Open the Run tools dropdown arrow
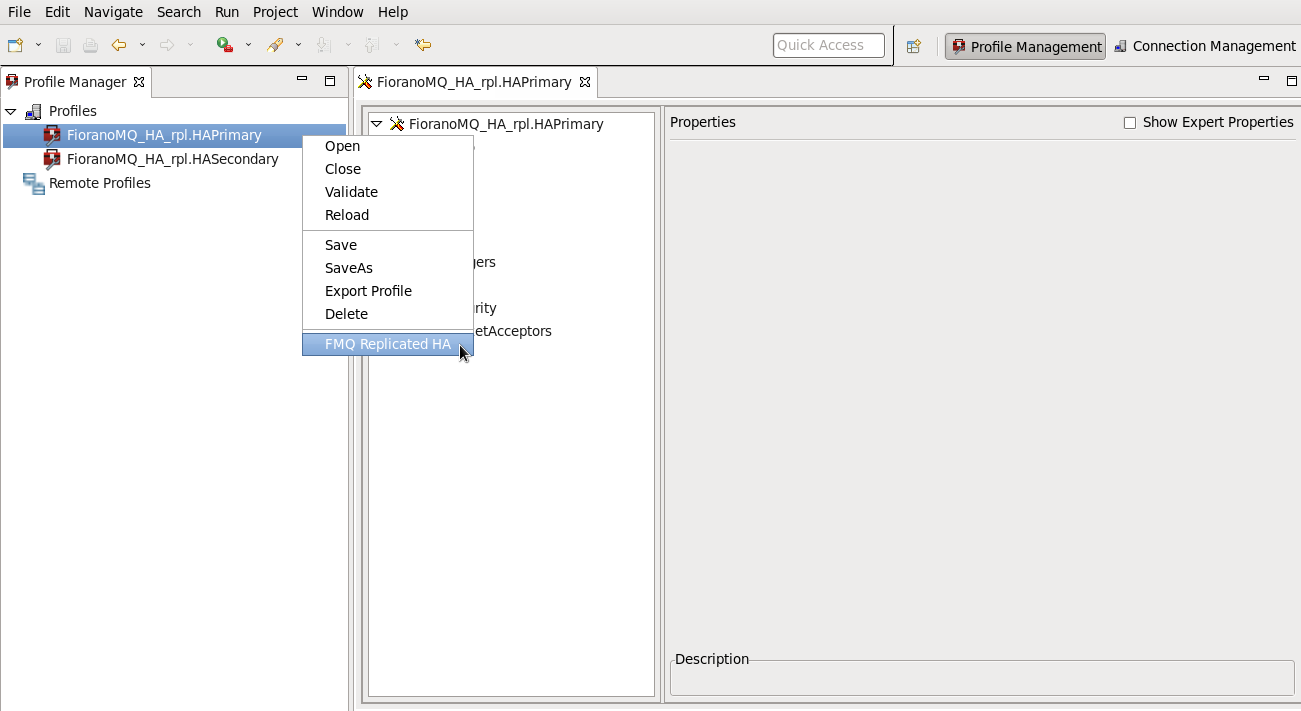 (x=248, y=45)
